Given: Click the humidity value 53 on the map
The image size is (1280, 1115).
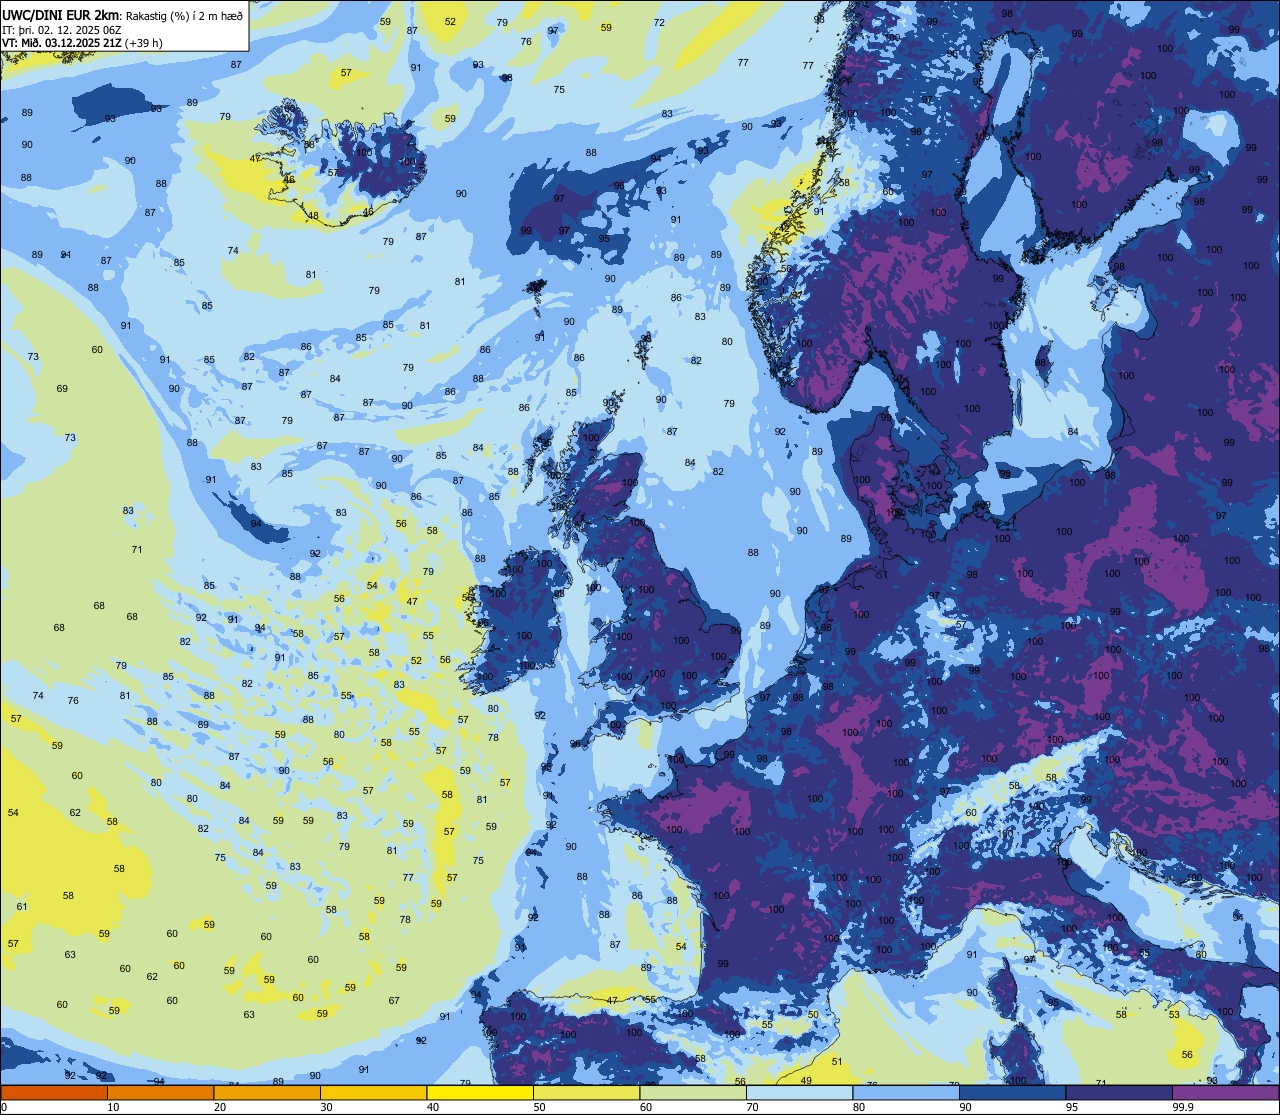Looking at the screenshot, I should [1174, 1015].
